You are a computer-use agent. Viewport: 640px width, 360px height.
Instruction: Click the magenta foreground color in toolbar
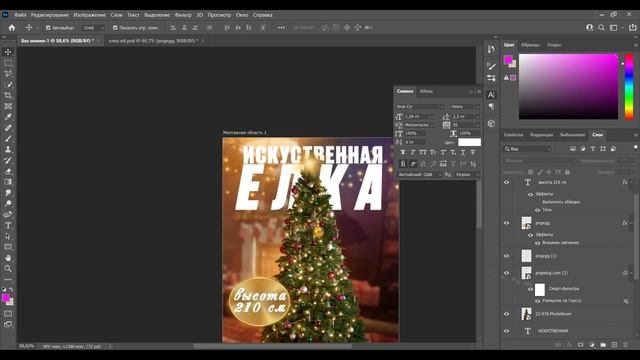5,298
